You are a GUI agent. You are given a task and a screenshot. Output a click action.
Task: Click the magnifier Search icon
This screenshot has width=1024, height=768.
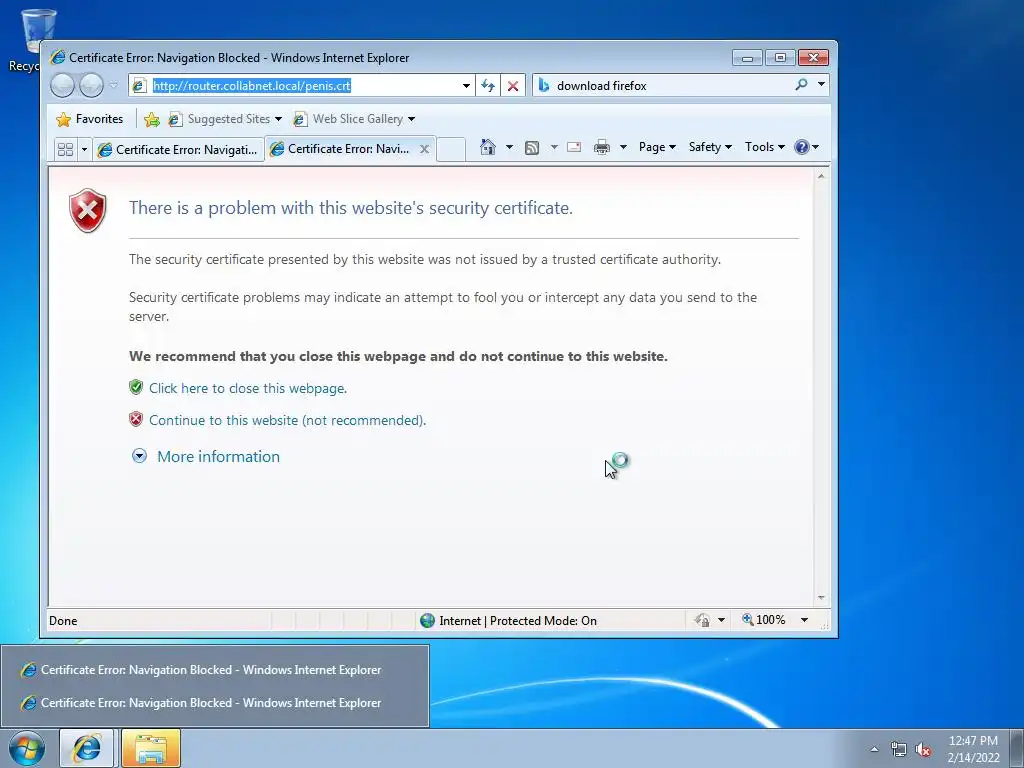click(x=801, y=85)
